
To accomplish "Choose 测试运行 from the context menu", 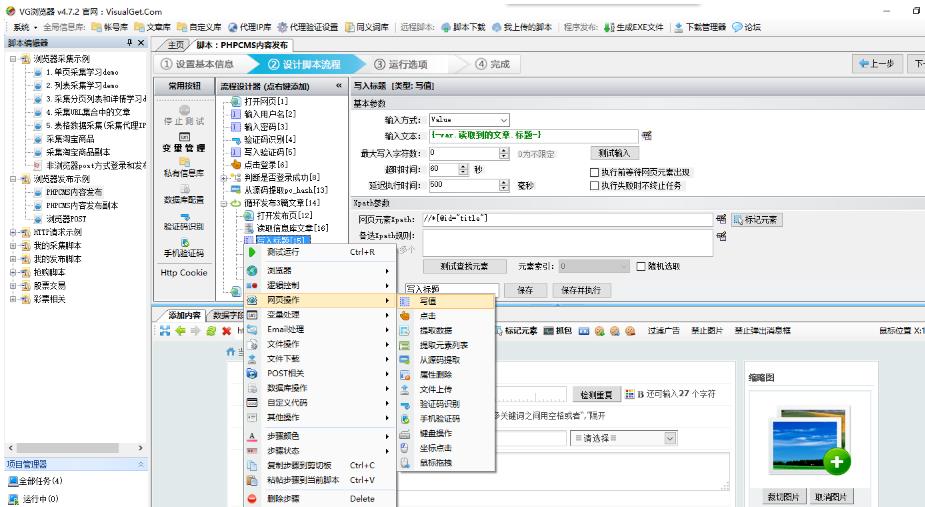I will (x=284, y=252).
